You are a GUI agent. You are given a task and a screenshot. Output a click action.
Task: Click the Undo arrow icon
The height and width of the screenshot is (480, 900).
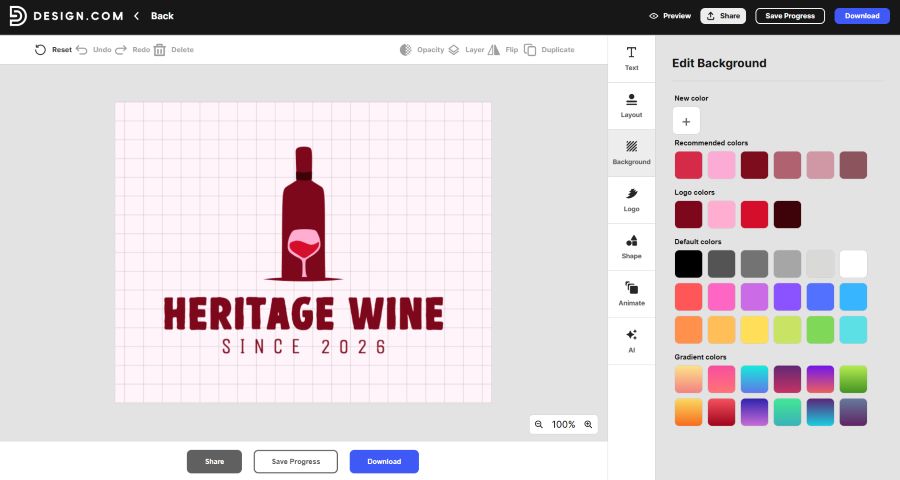pyautogui.click(x=82, y=50)
